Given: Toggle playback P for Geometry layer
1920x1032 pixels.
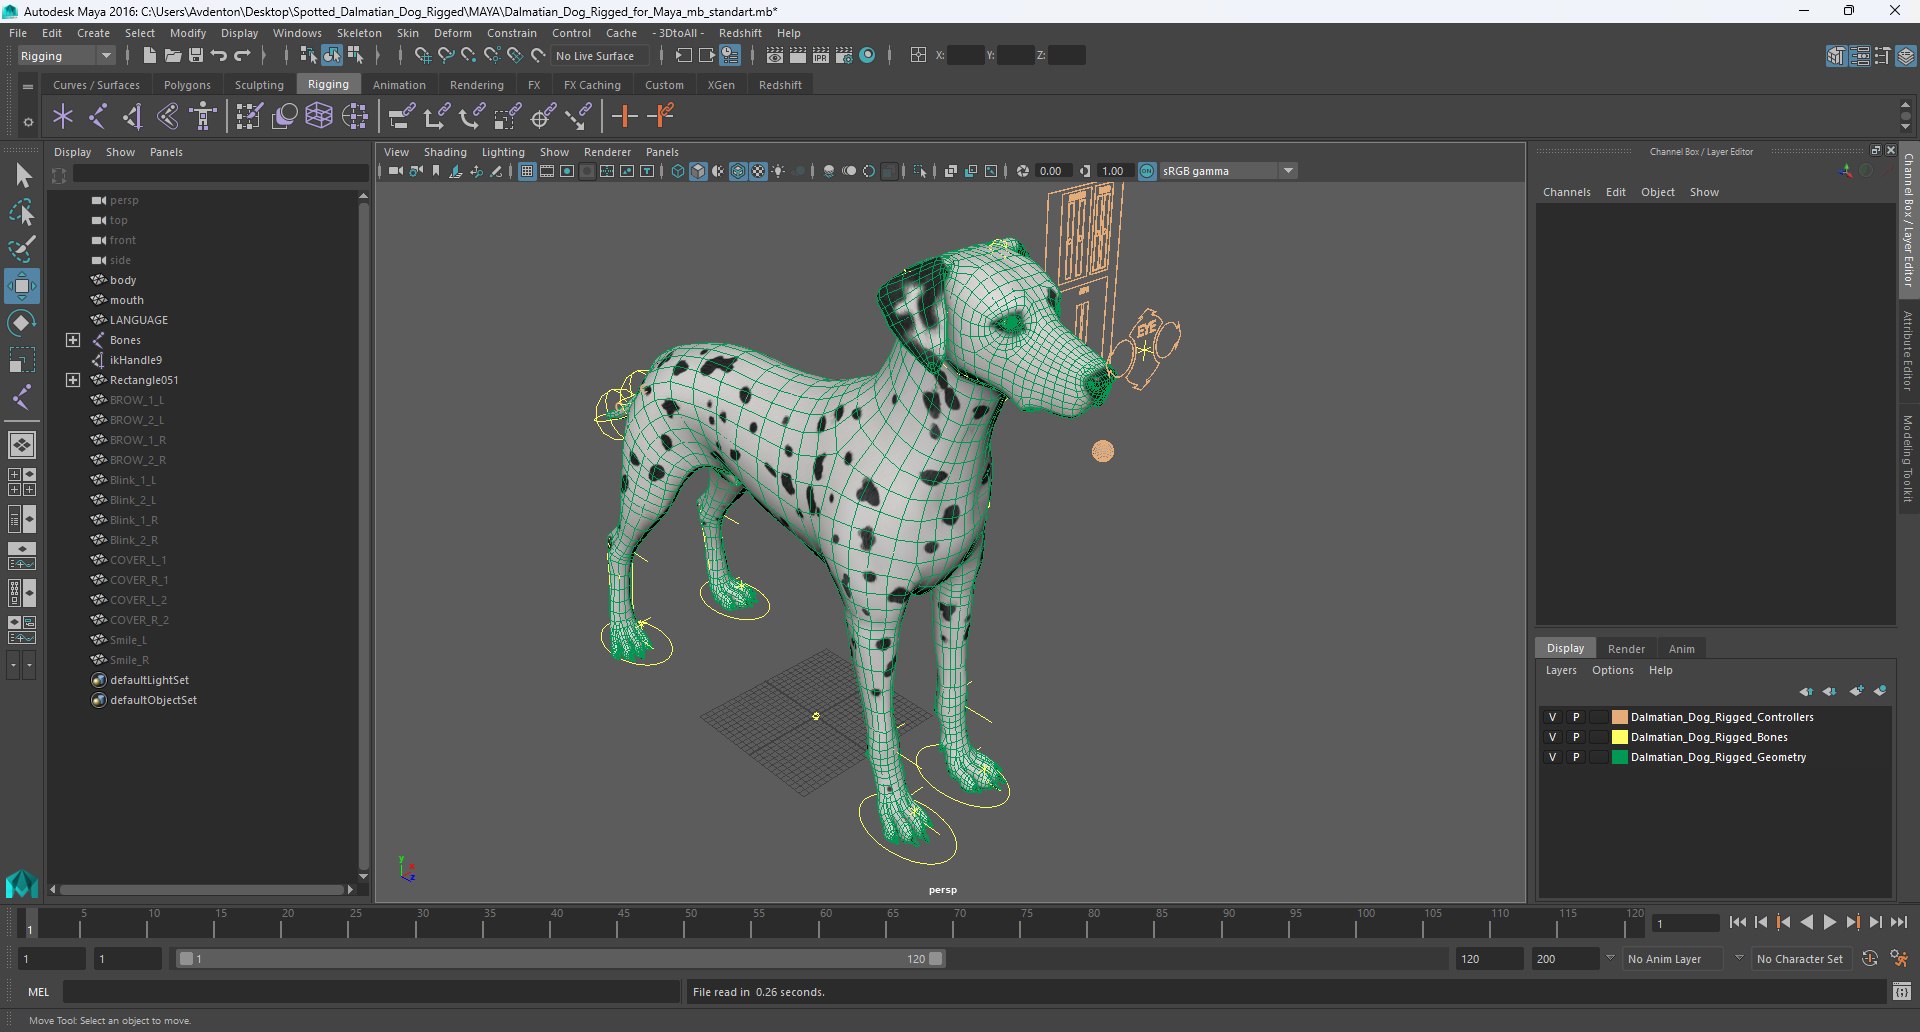Looking at the screenshot, I should tap(1576, 757).
